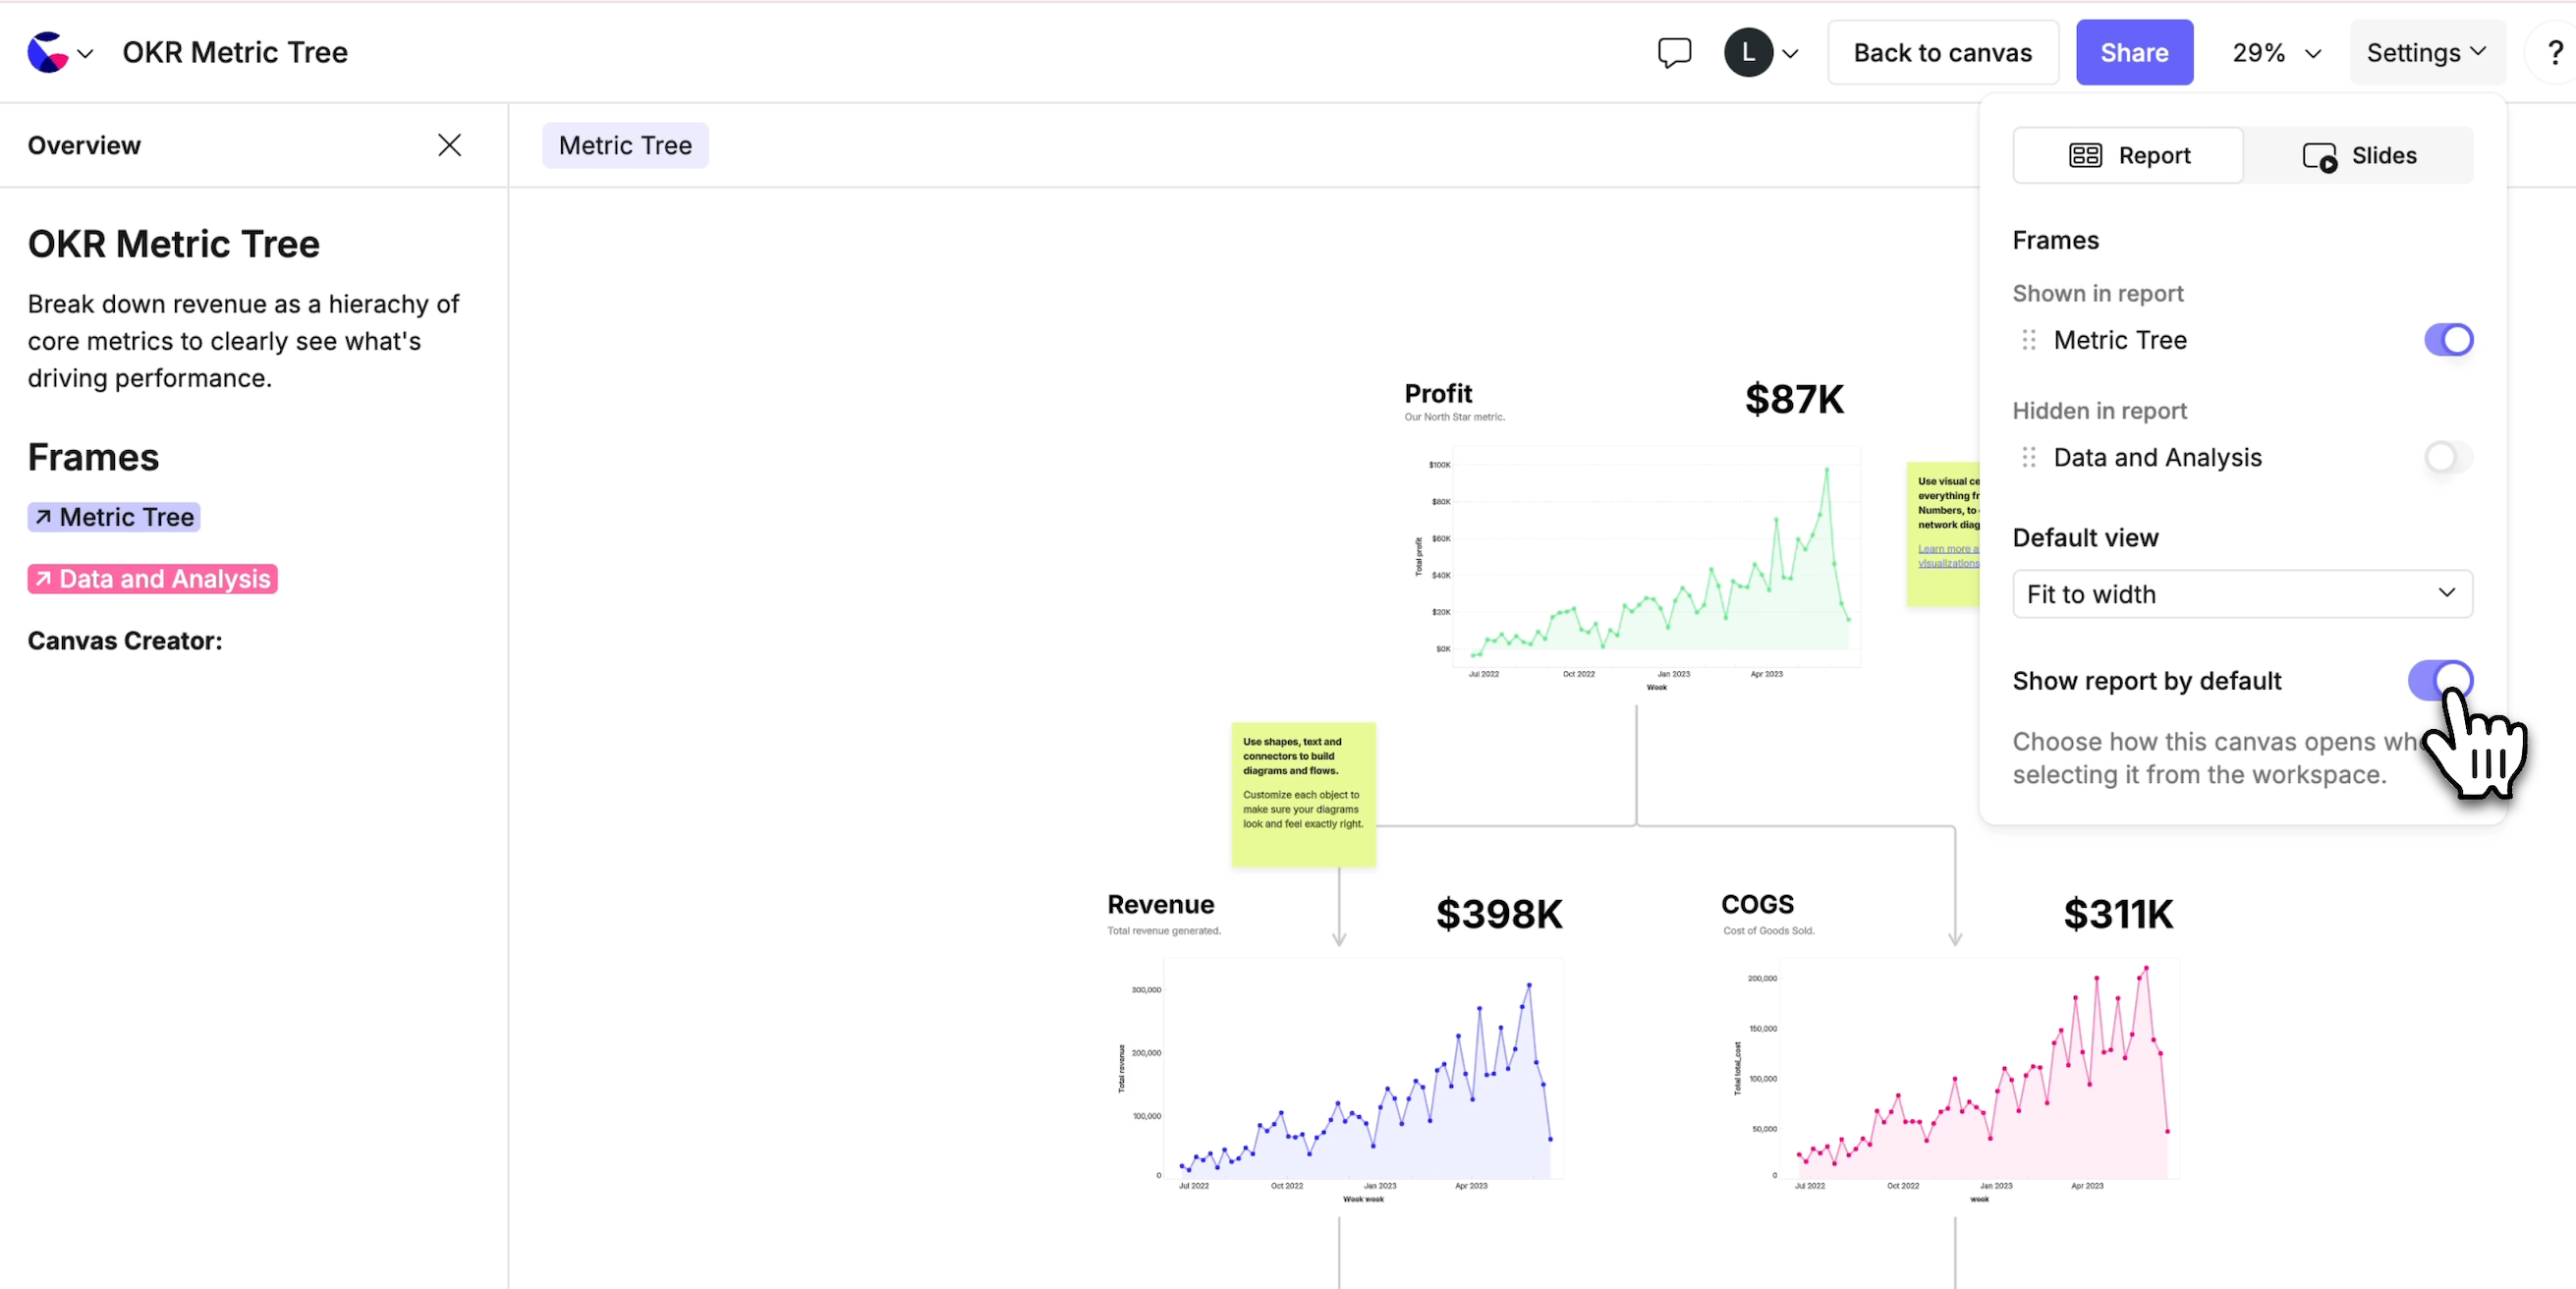Screen dimensions: 2576x1289
Task: Toggle Show report by default switch
Action: 2440,680
